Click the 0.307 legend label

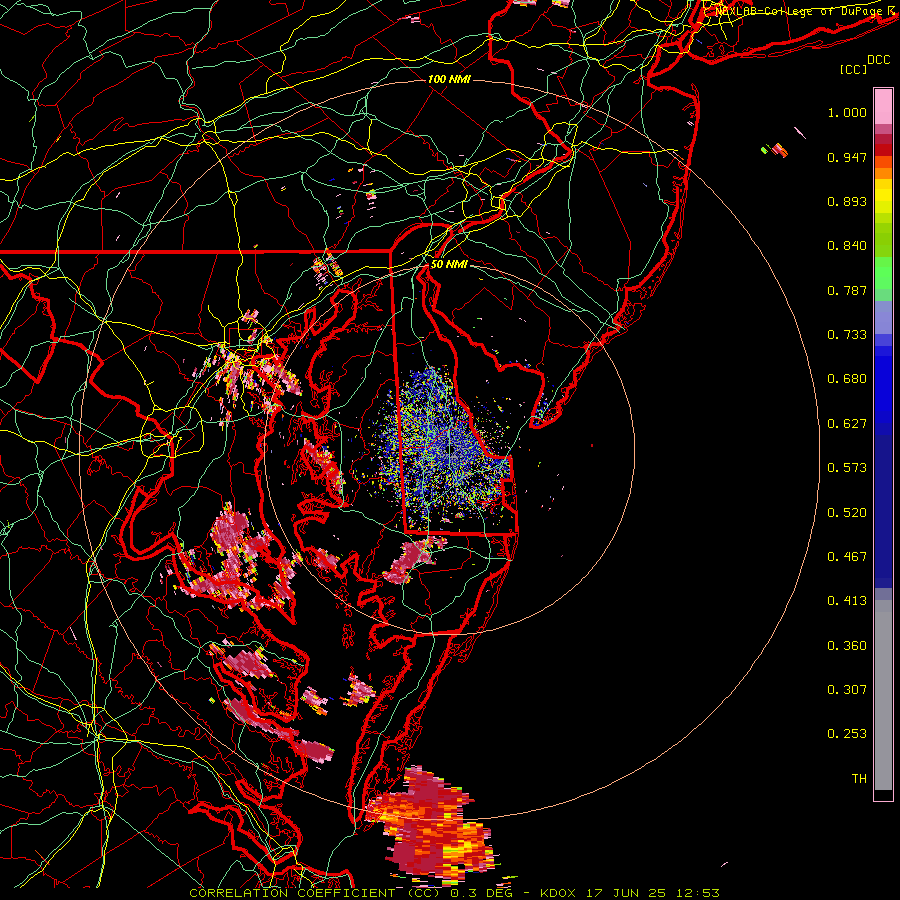click(847, 690)
